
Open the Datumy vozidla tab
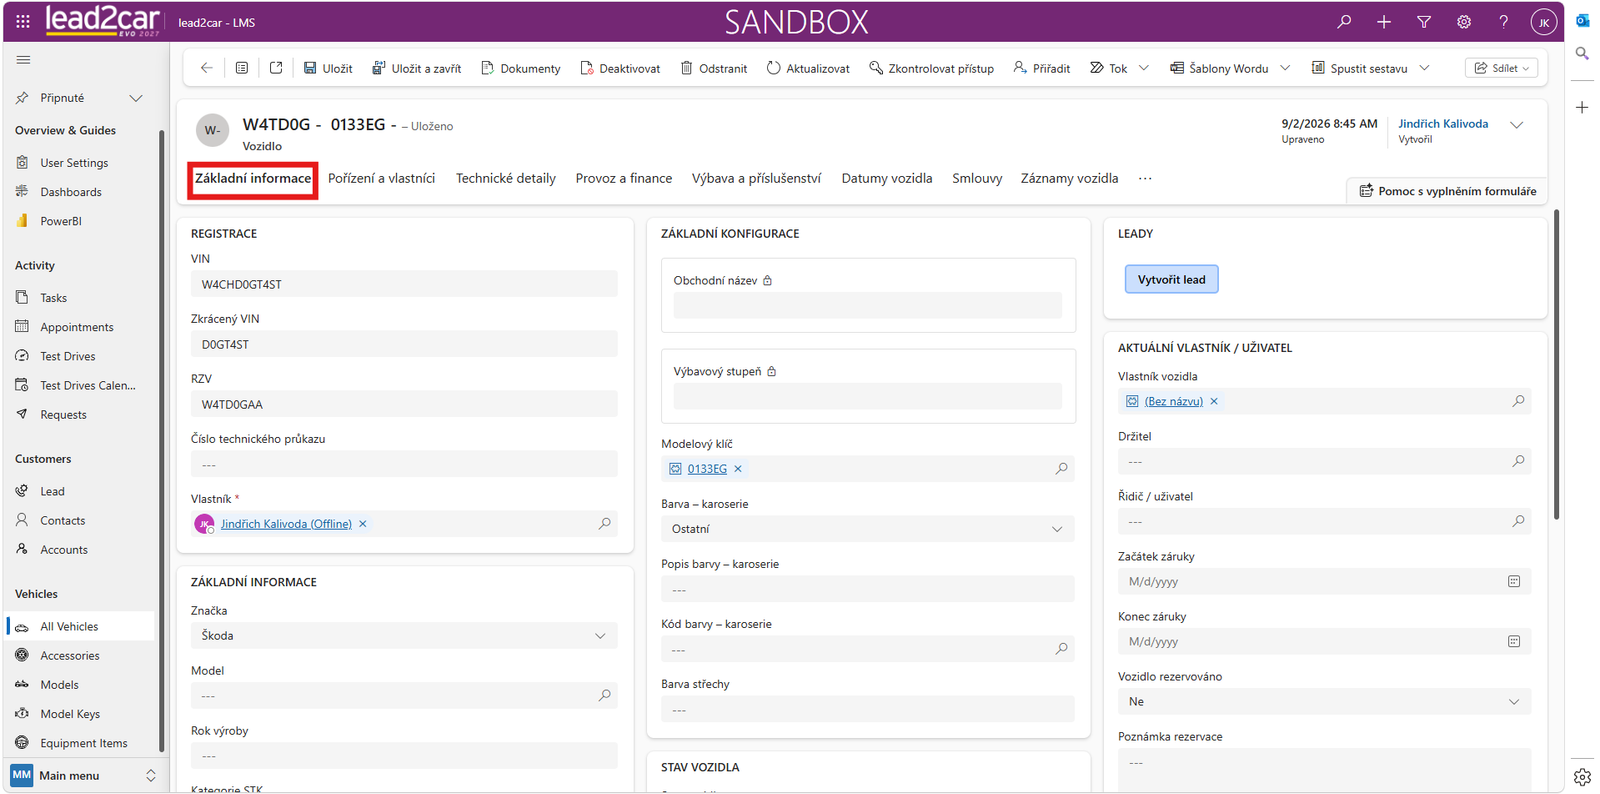coord(887,179)
